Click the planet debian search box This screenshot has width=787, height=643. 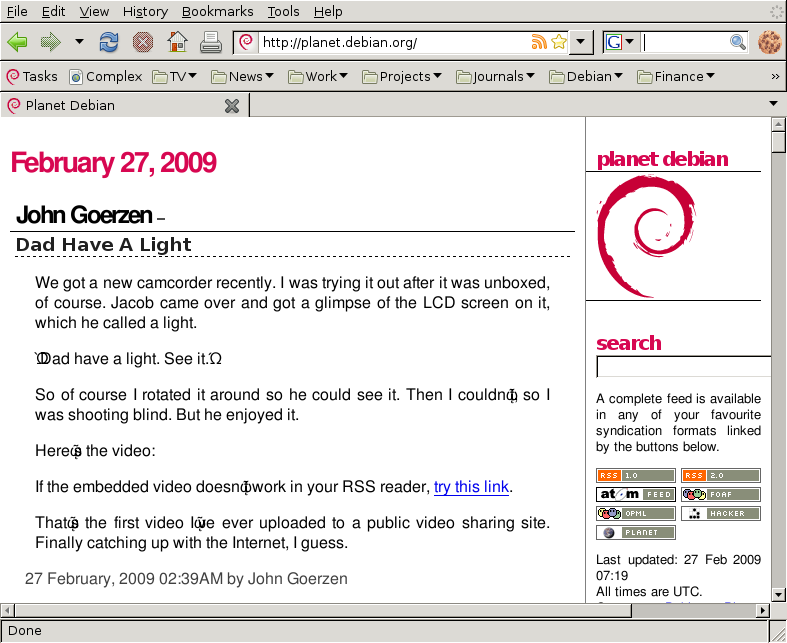683,367
